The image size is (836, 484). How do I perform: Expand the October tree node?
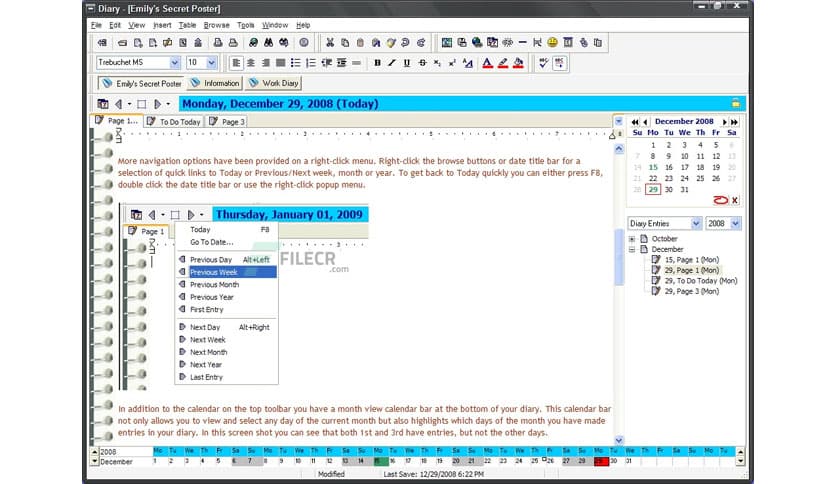[x=632, y=239]
